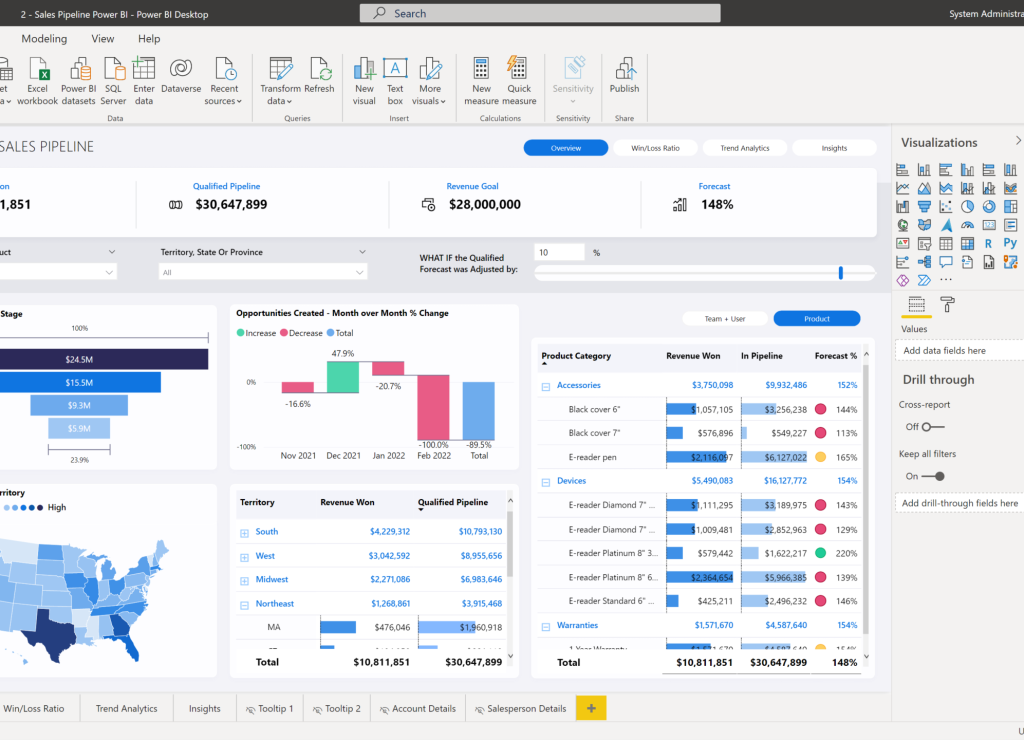Viewport: 1024px width, 740px height.
Task: Add a new page with plus button
Action: [591, 708]
